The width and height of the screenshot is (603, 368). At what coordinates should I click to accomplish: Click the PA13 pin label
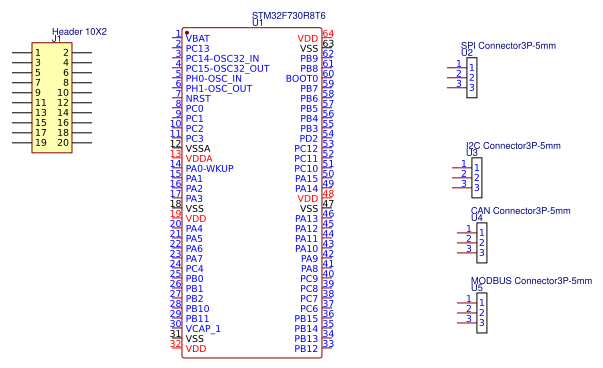click(x=306, y=218)
